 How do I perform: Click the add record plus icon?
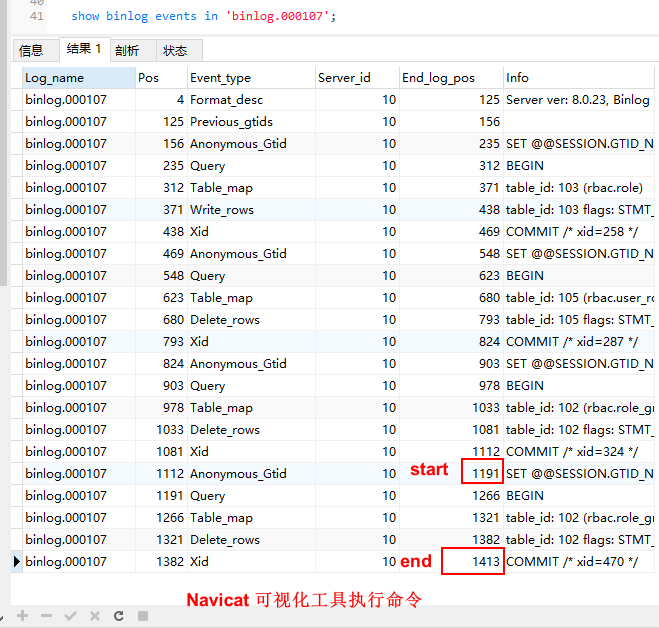point(22,616)
